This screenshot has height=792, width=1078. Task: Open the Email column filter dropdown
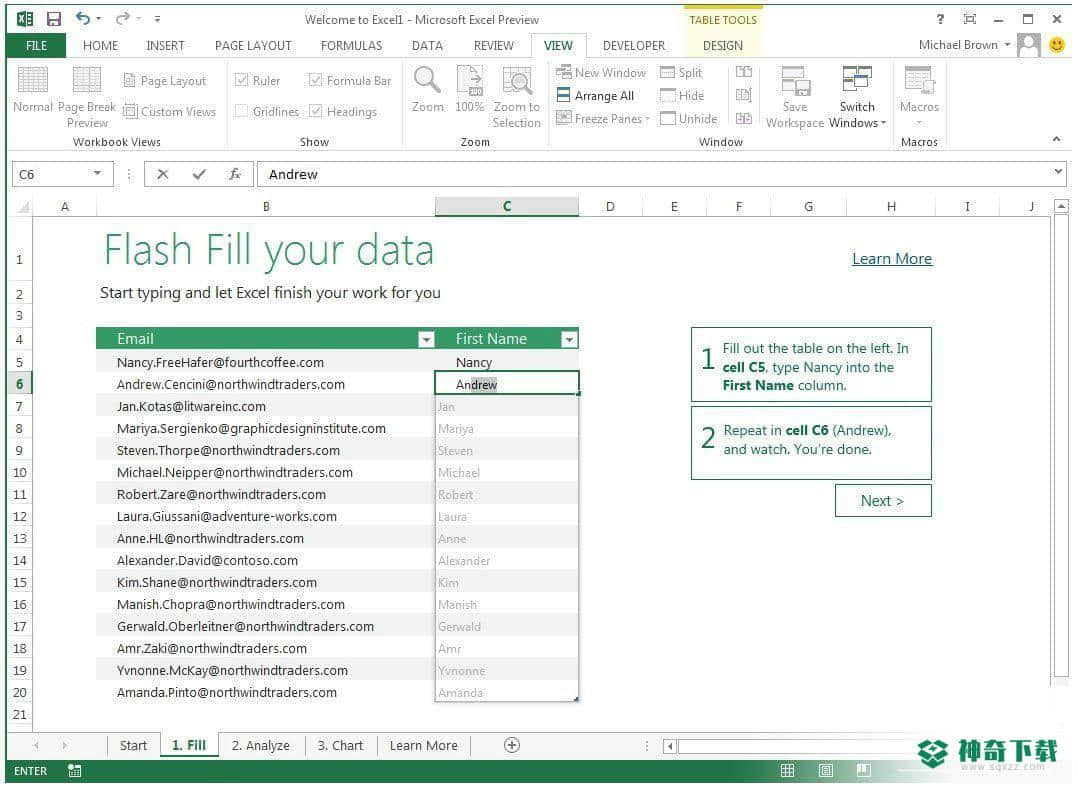coord(426,339)
